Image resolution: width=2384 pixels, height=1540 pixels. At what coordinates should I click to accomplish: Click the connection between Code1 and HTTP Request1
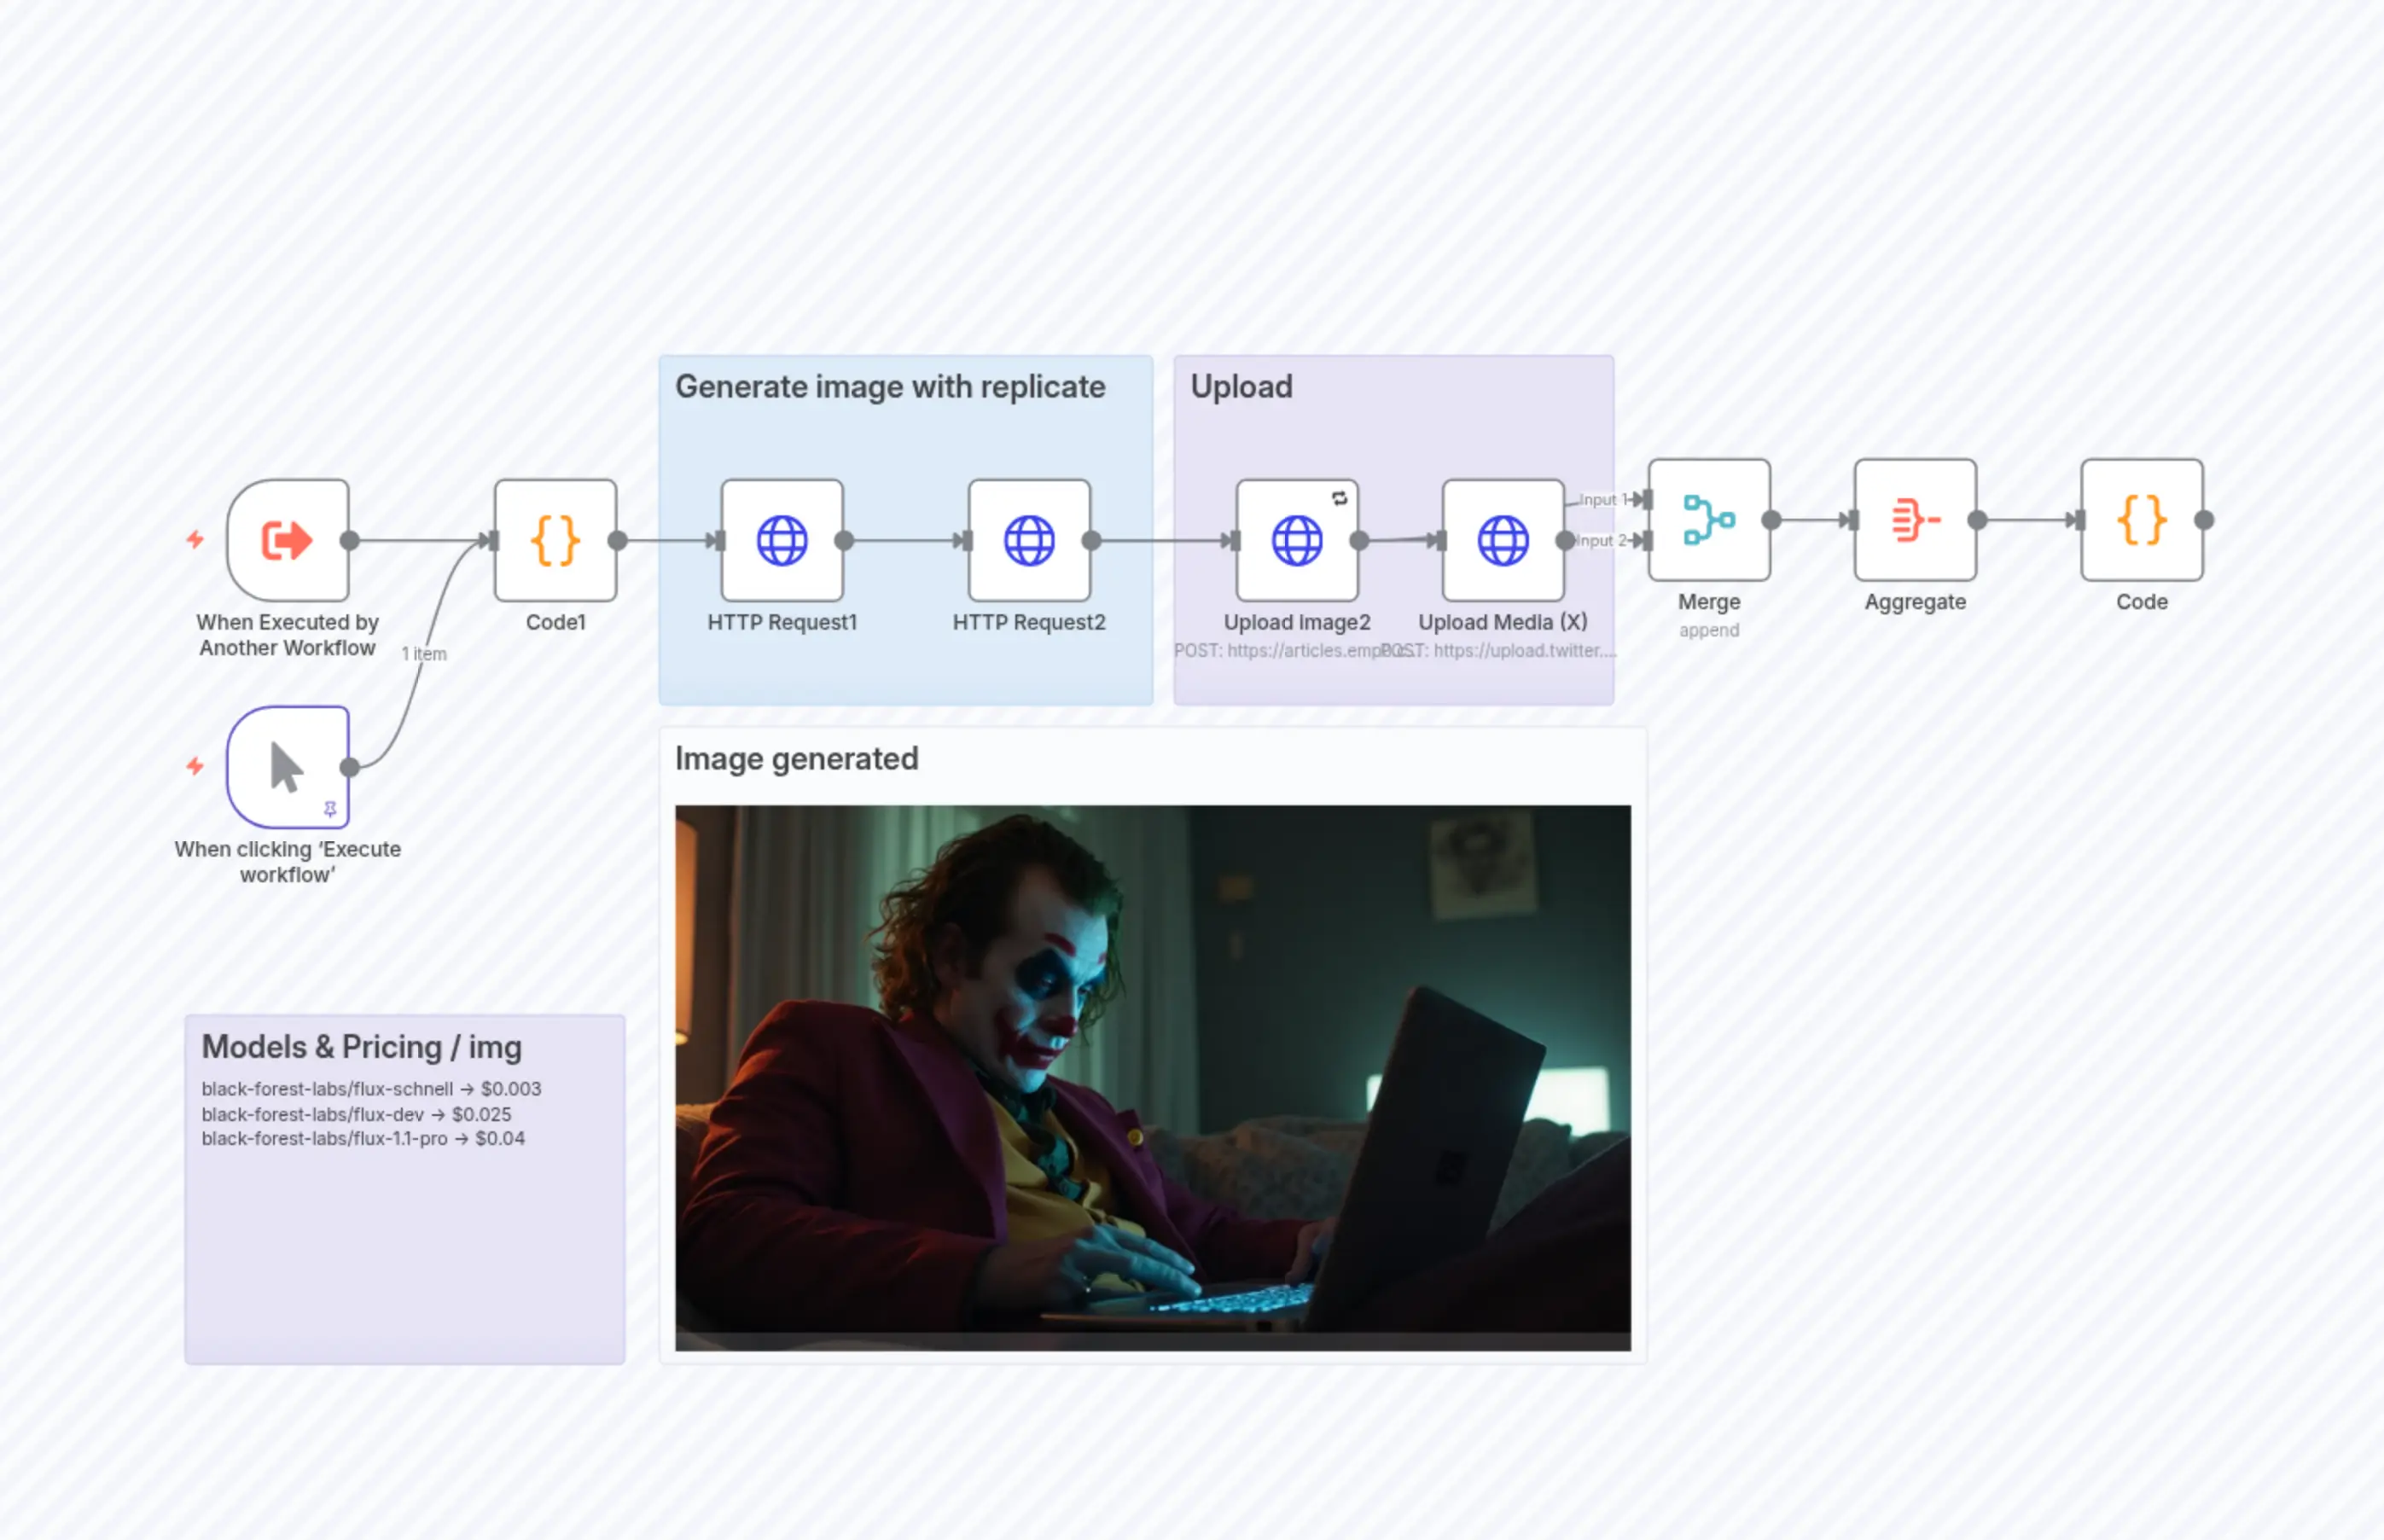pos(668,540)
